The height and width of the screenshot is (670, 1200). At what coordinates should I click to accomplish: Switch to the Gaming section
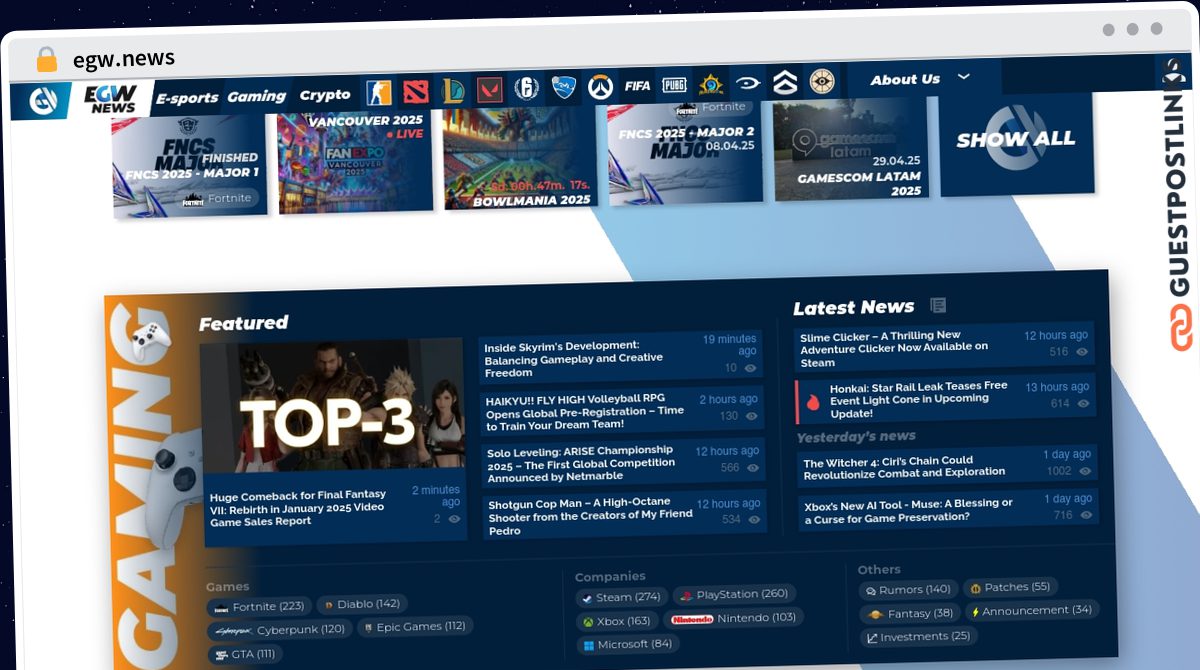(257, 96)
